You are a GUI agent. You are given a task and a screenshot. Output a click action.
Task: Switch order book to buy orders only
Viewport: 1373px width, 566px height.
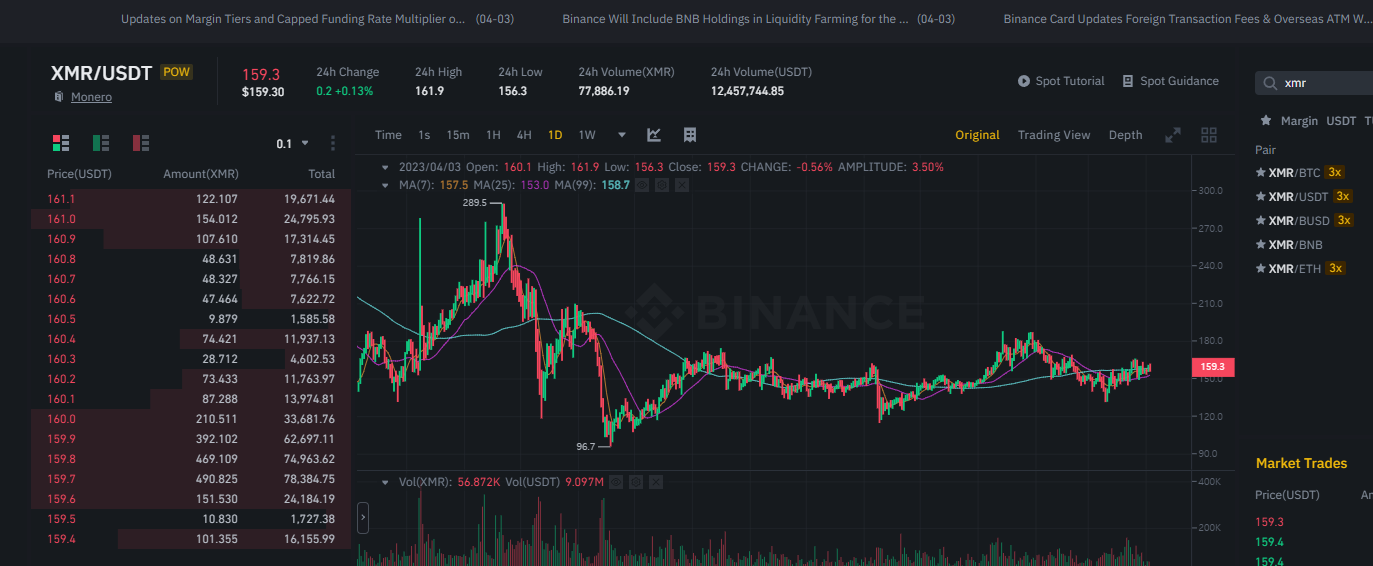click(x=101, y=143)
